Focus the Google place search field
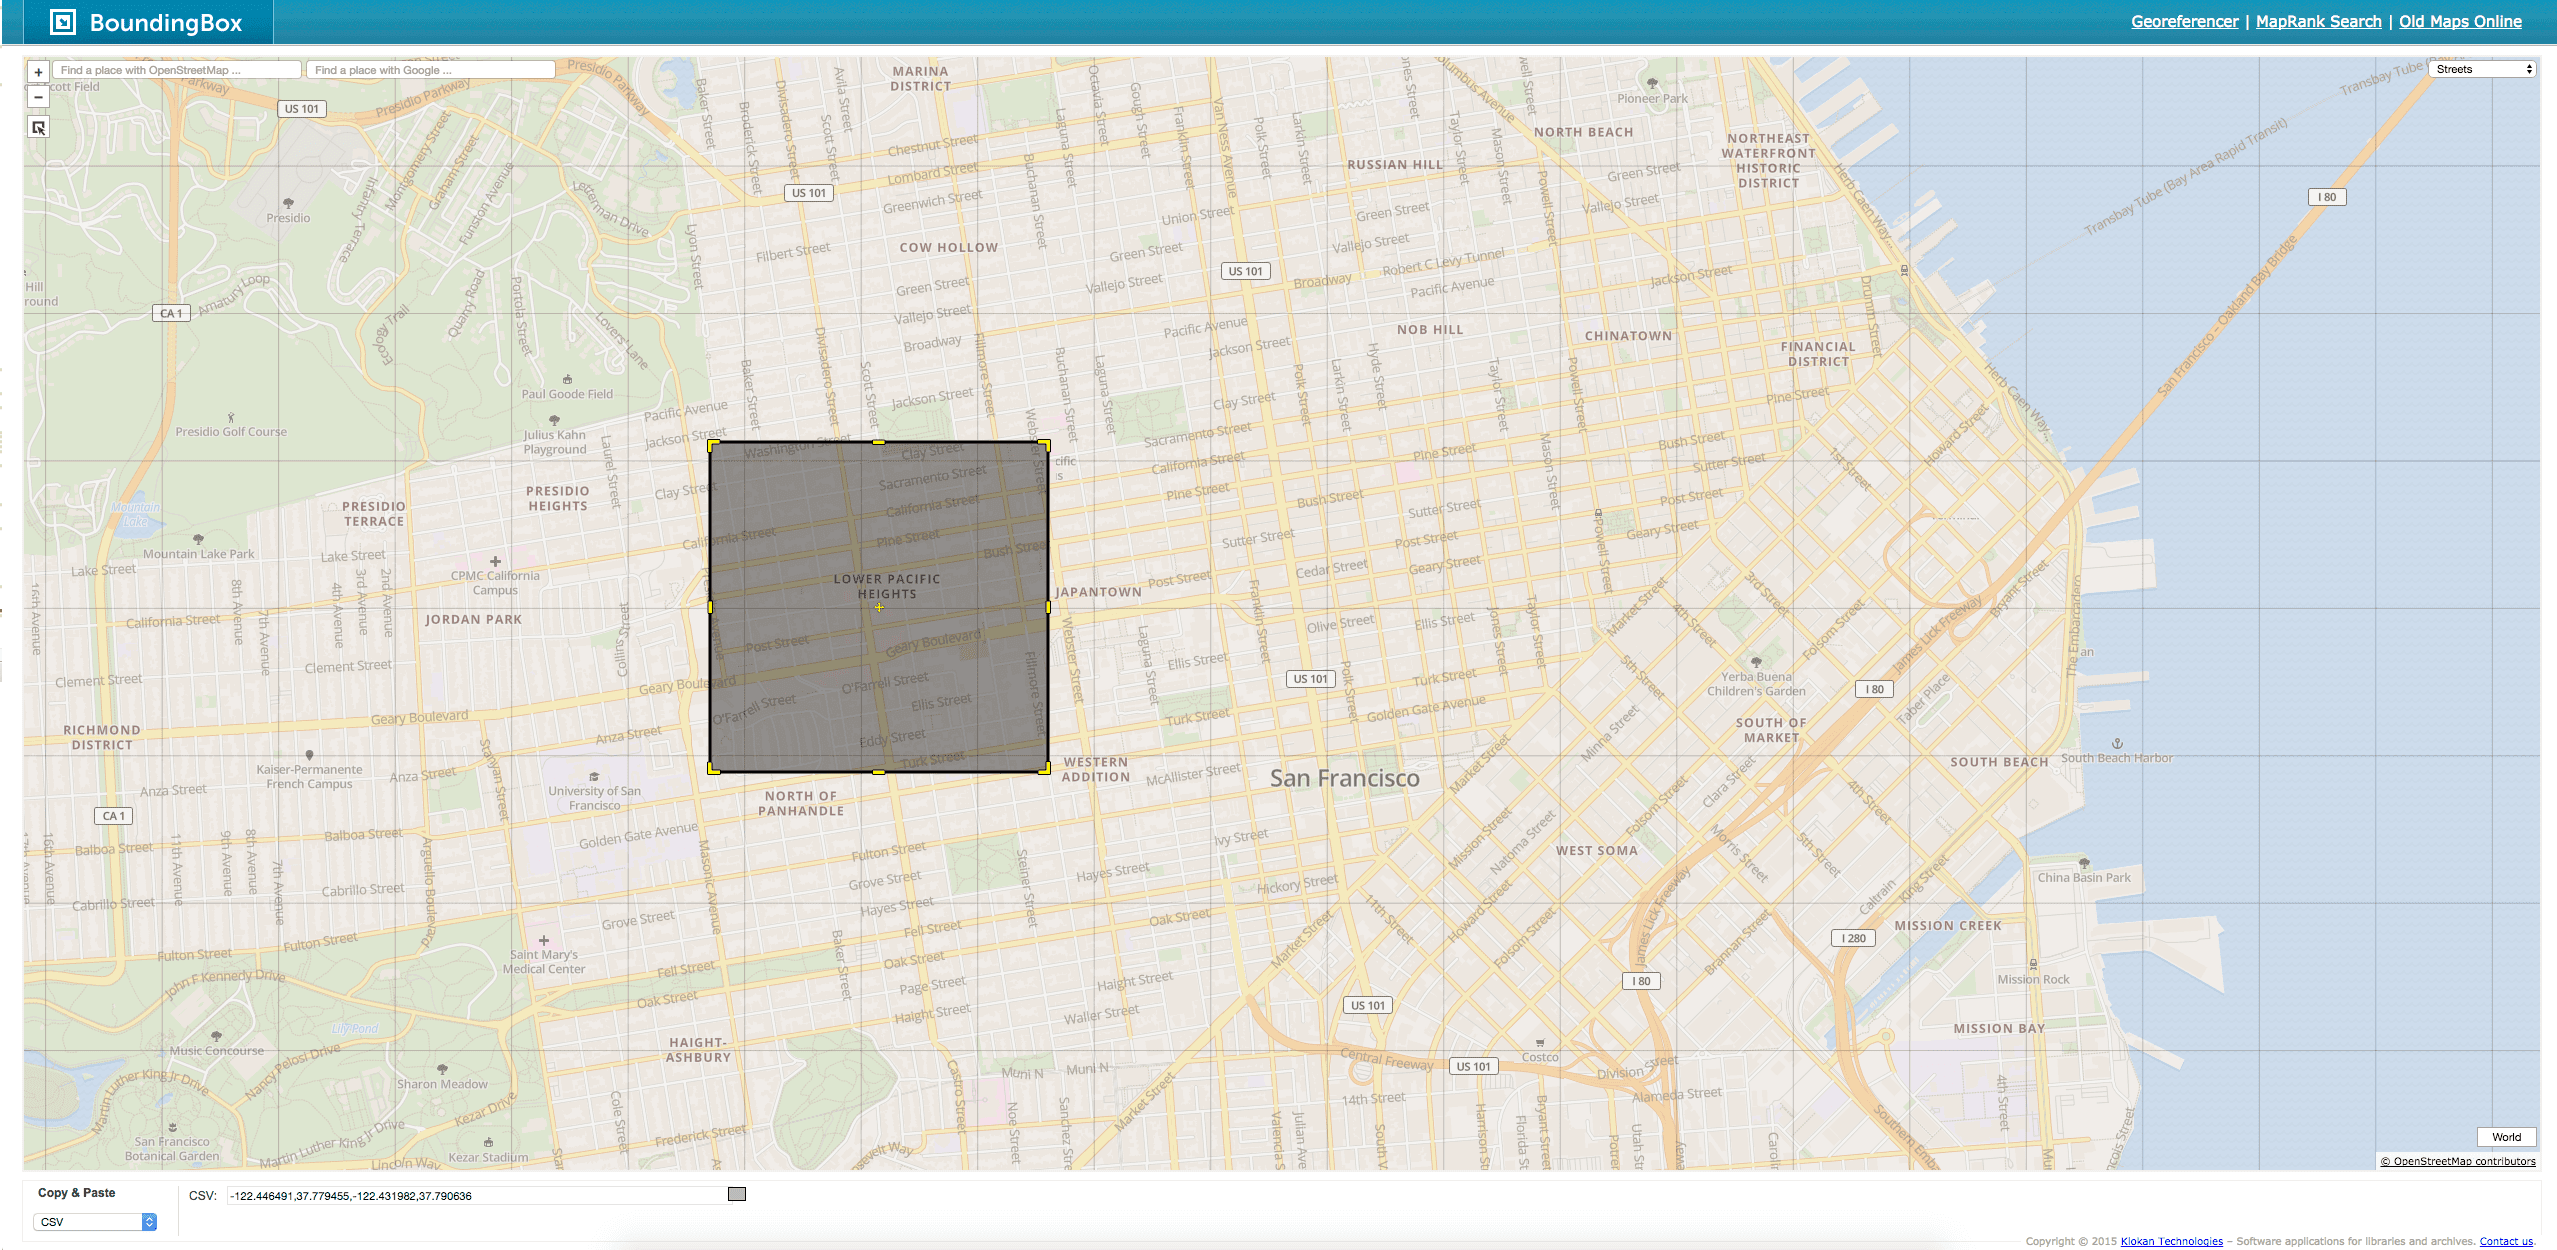 click(430, 70)
